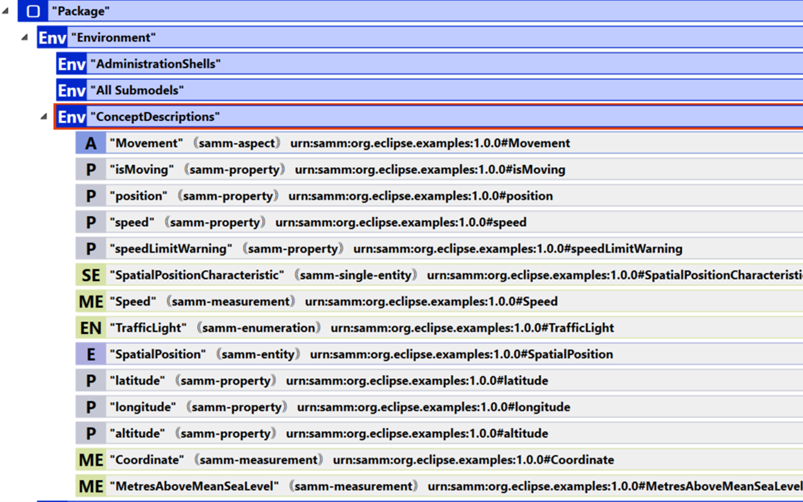Select the "MetresAboveMeanSeaLevel" row
The image size is (803, 502).
[439, 486]
